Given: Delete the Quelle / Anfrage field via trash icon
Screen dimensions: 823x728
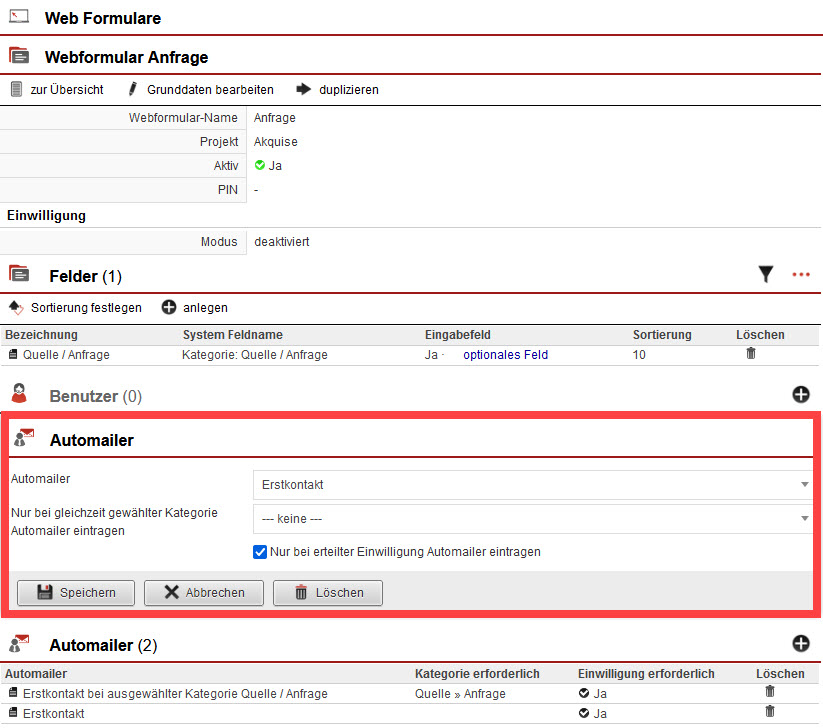Looking at the screenshot, I should pos(751,353).
